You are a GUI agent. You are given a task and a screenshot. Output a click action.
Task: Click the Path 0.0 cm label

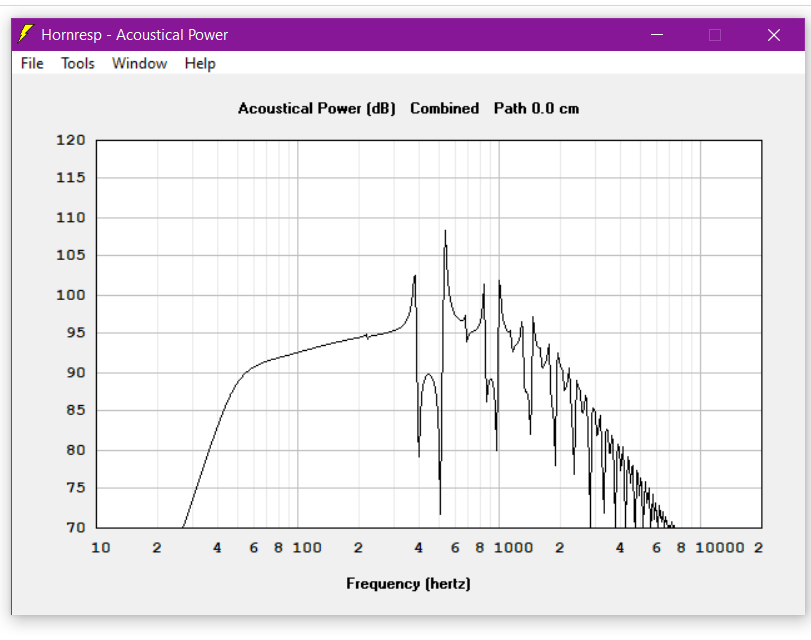tap(536, 108)
